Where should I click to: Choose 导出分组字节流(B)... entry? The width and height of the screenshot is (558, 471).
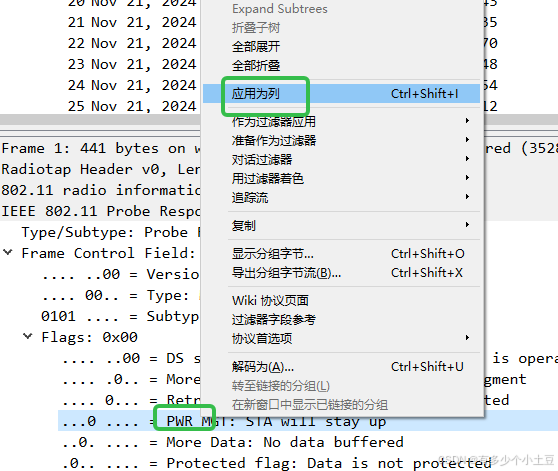pos(341,272)
